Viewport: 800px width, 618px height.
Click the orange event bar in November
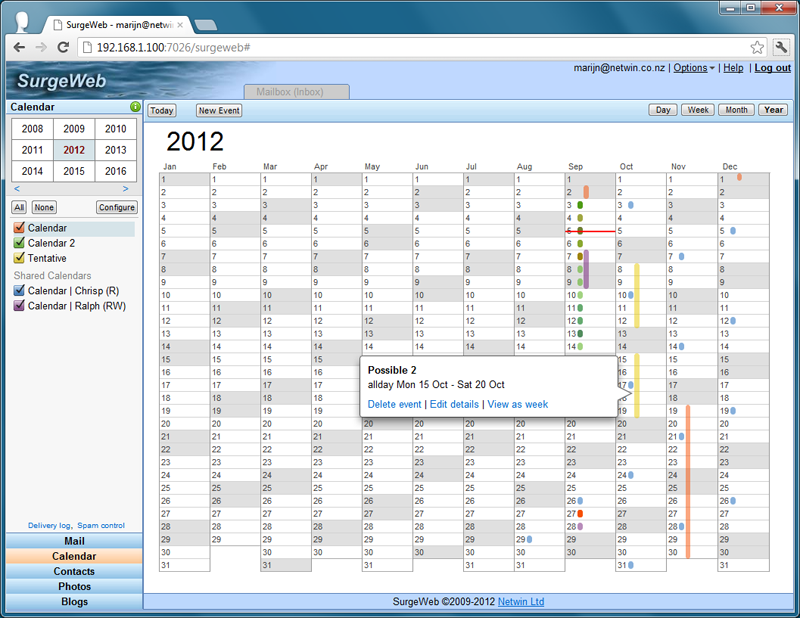(x=688, y=480)
